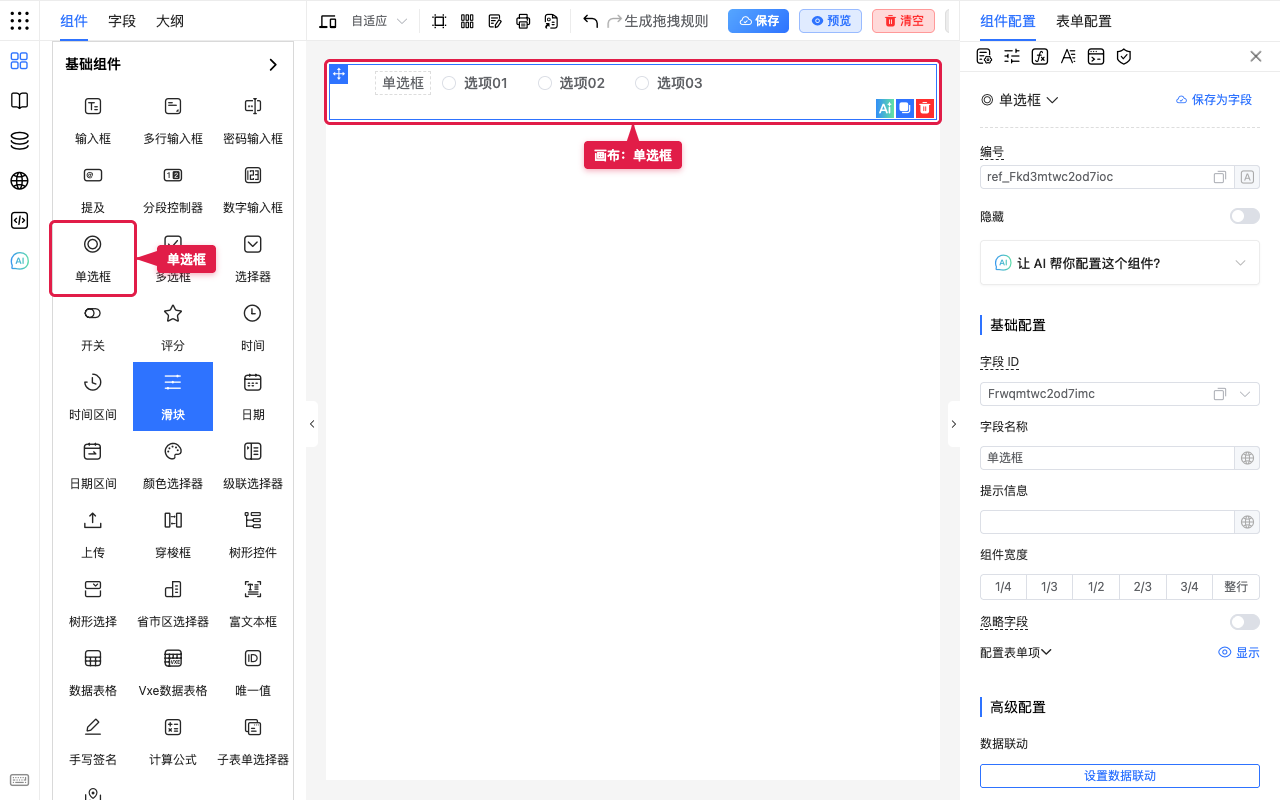Add the 手写签名 component
Image resolution: width=1280 pixels, height=800 pixels.
(x=93, y=741)
